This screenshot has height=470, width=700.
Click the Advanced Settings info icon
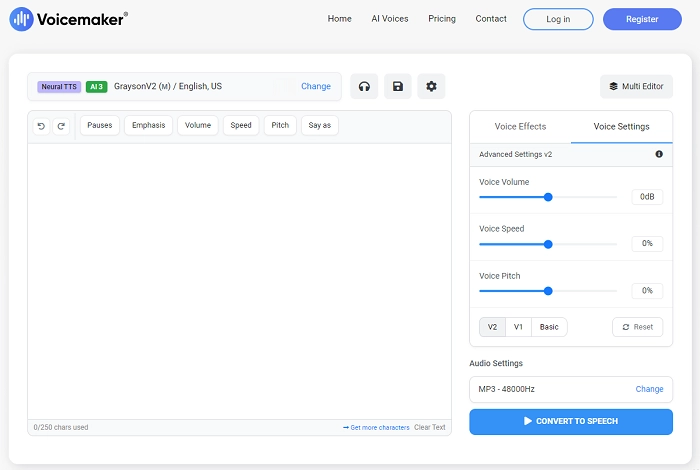[x=658, y=154]
